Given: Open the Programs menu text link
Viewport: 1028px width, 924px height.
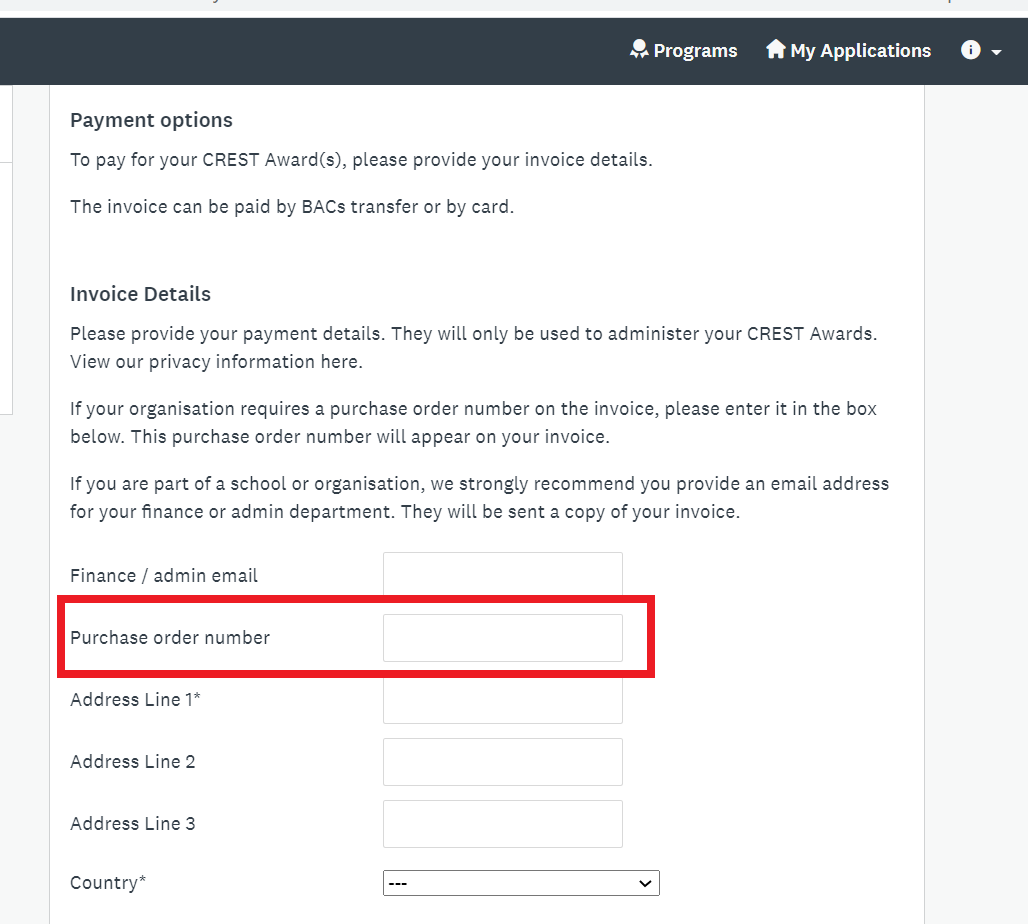Looking at the screenshot, I should tap(695, 50).
